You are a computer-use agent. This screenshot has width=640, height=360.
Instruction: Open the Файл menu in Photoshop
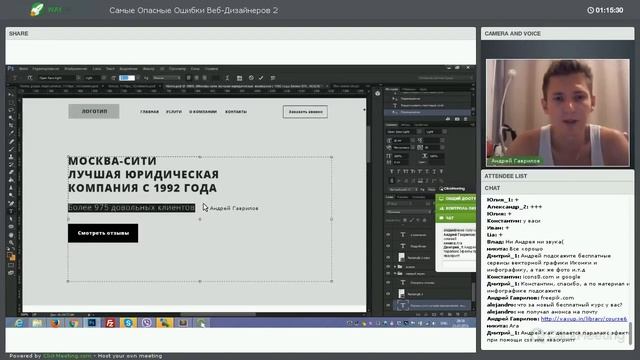23,69
